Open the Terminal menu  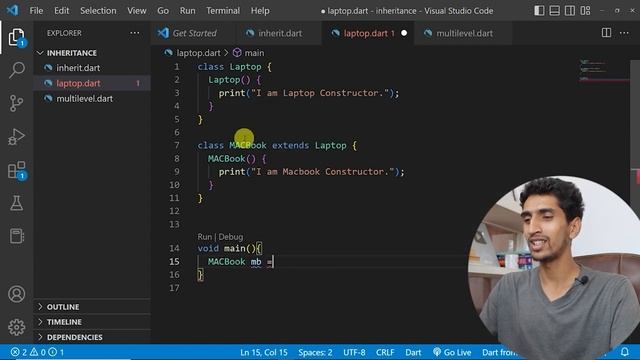pyautogui.click(x=223, y=11)
